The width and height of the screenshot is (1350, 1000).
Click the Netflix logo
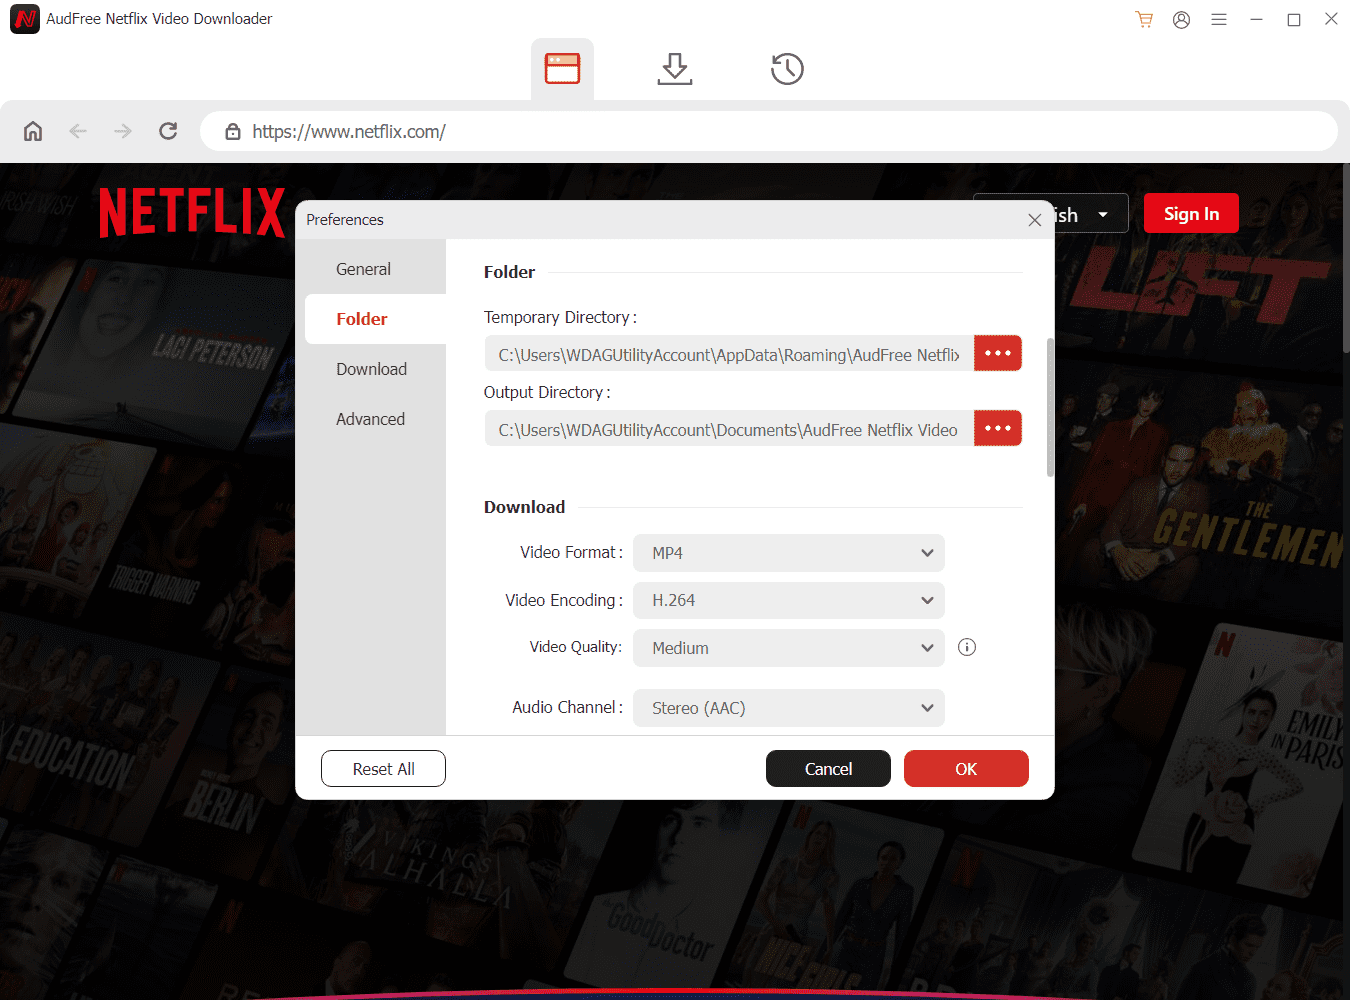coord(192,213)
